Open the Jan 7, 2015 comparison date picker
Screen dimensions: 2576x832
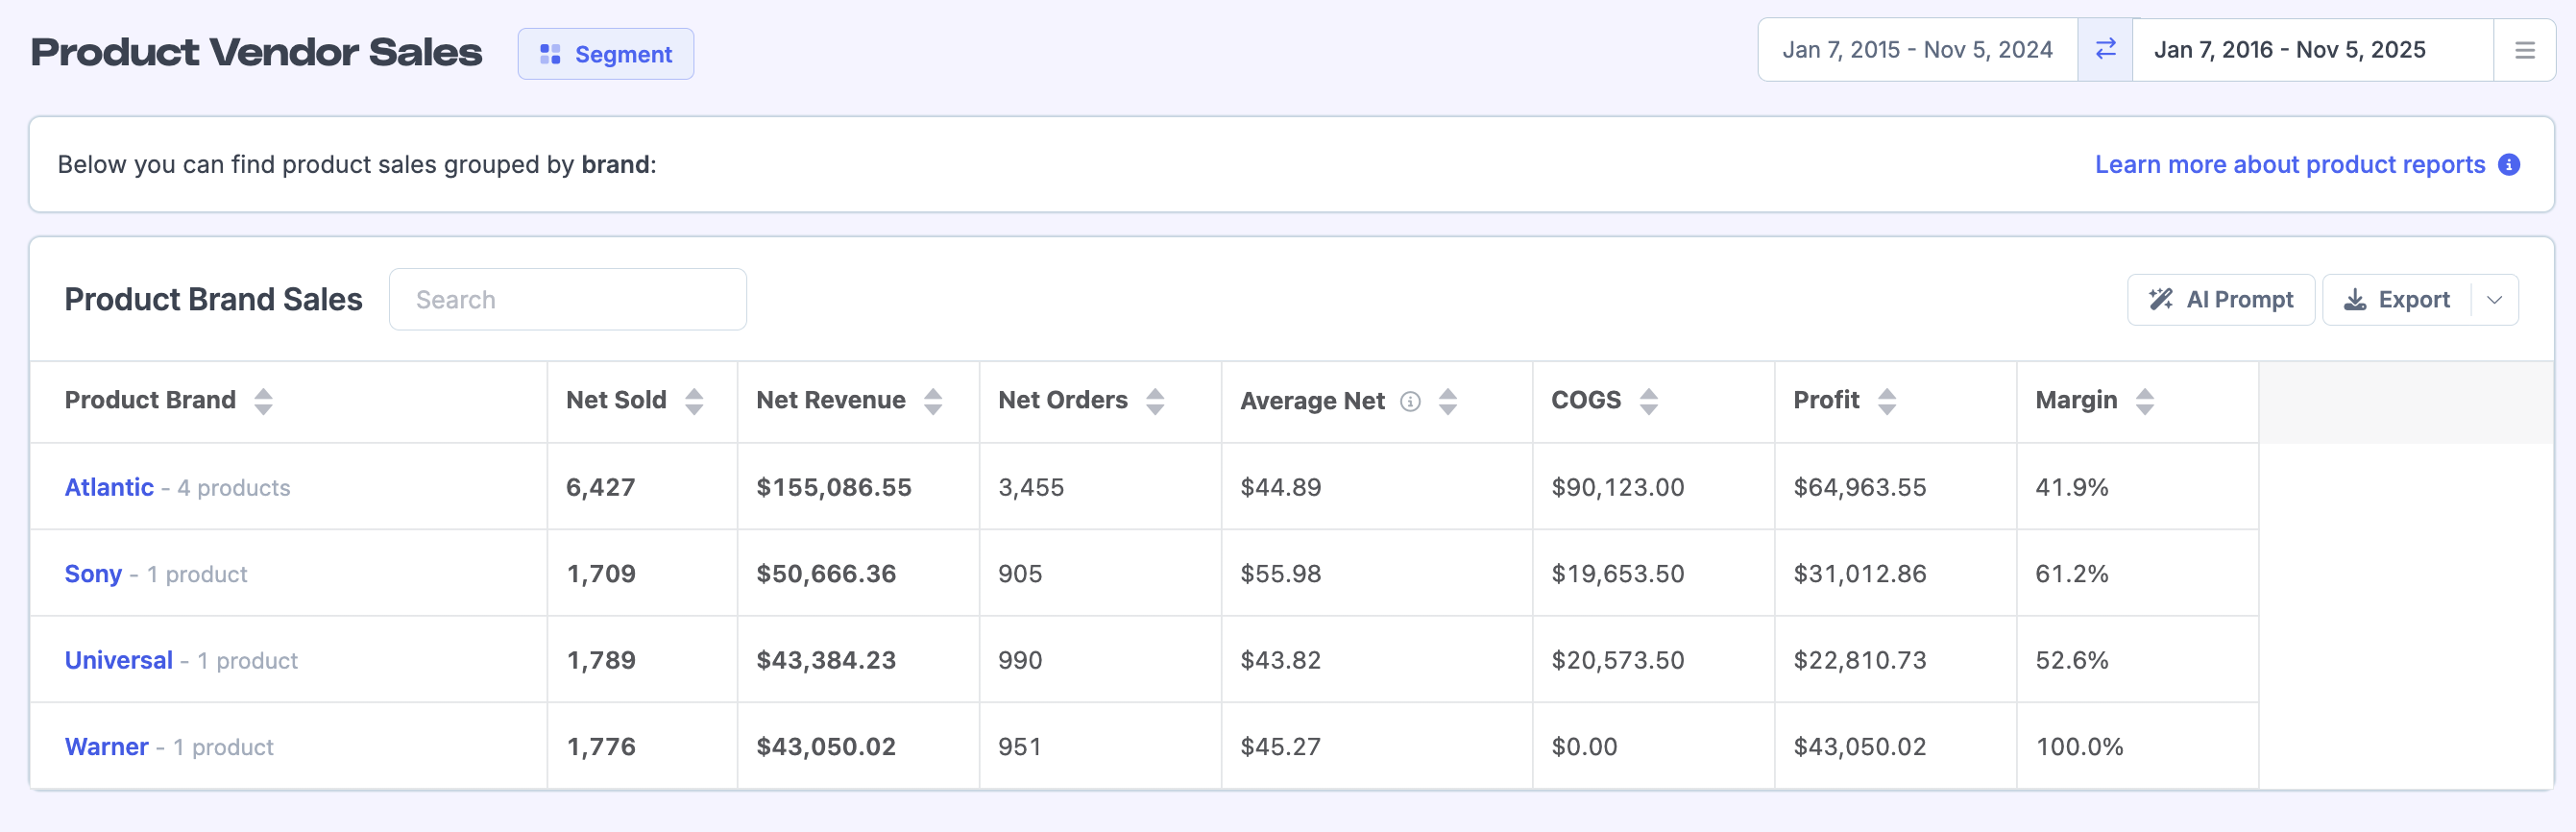pyautogui.click(x=1917, y=50)
